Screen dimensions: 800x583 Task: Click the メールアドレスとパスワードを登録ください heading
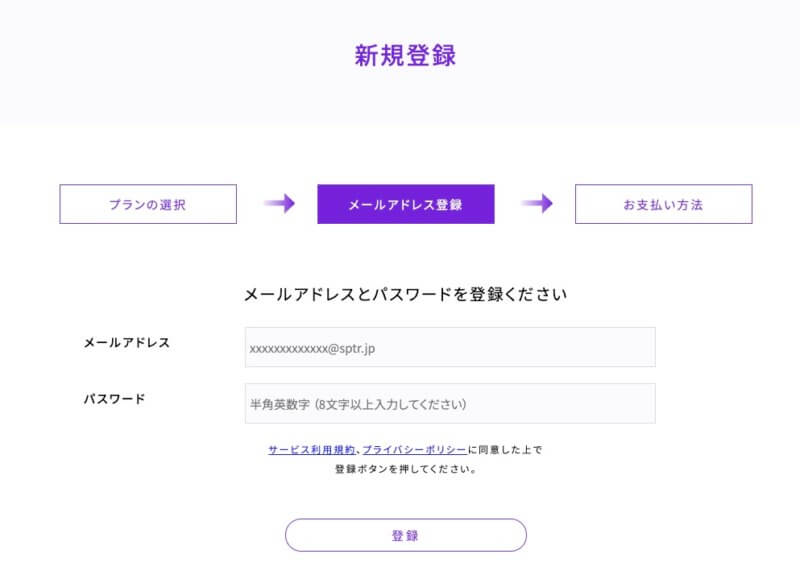point(405,295)
